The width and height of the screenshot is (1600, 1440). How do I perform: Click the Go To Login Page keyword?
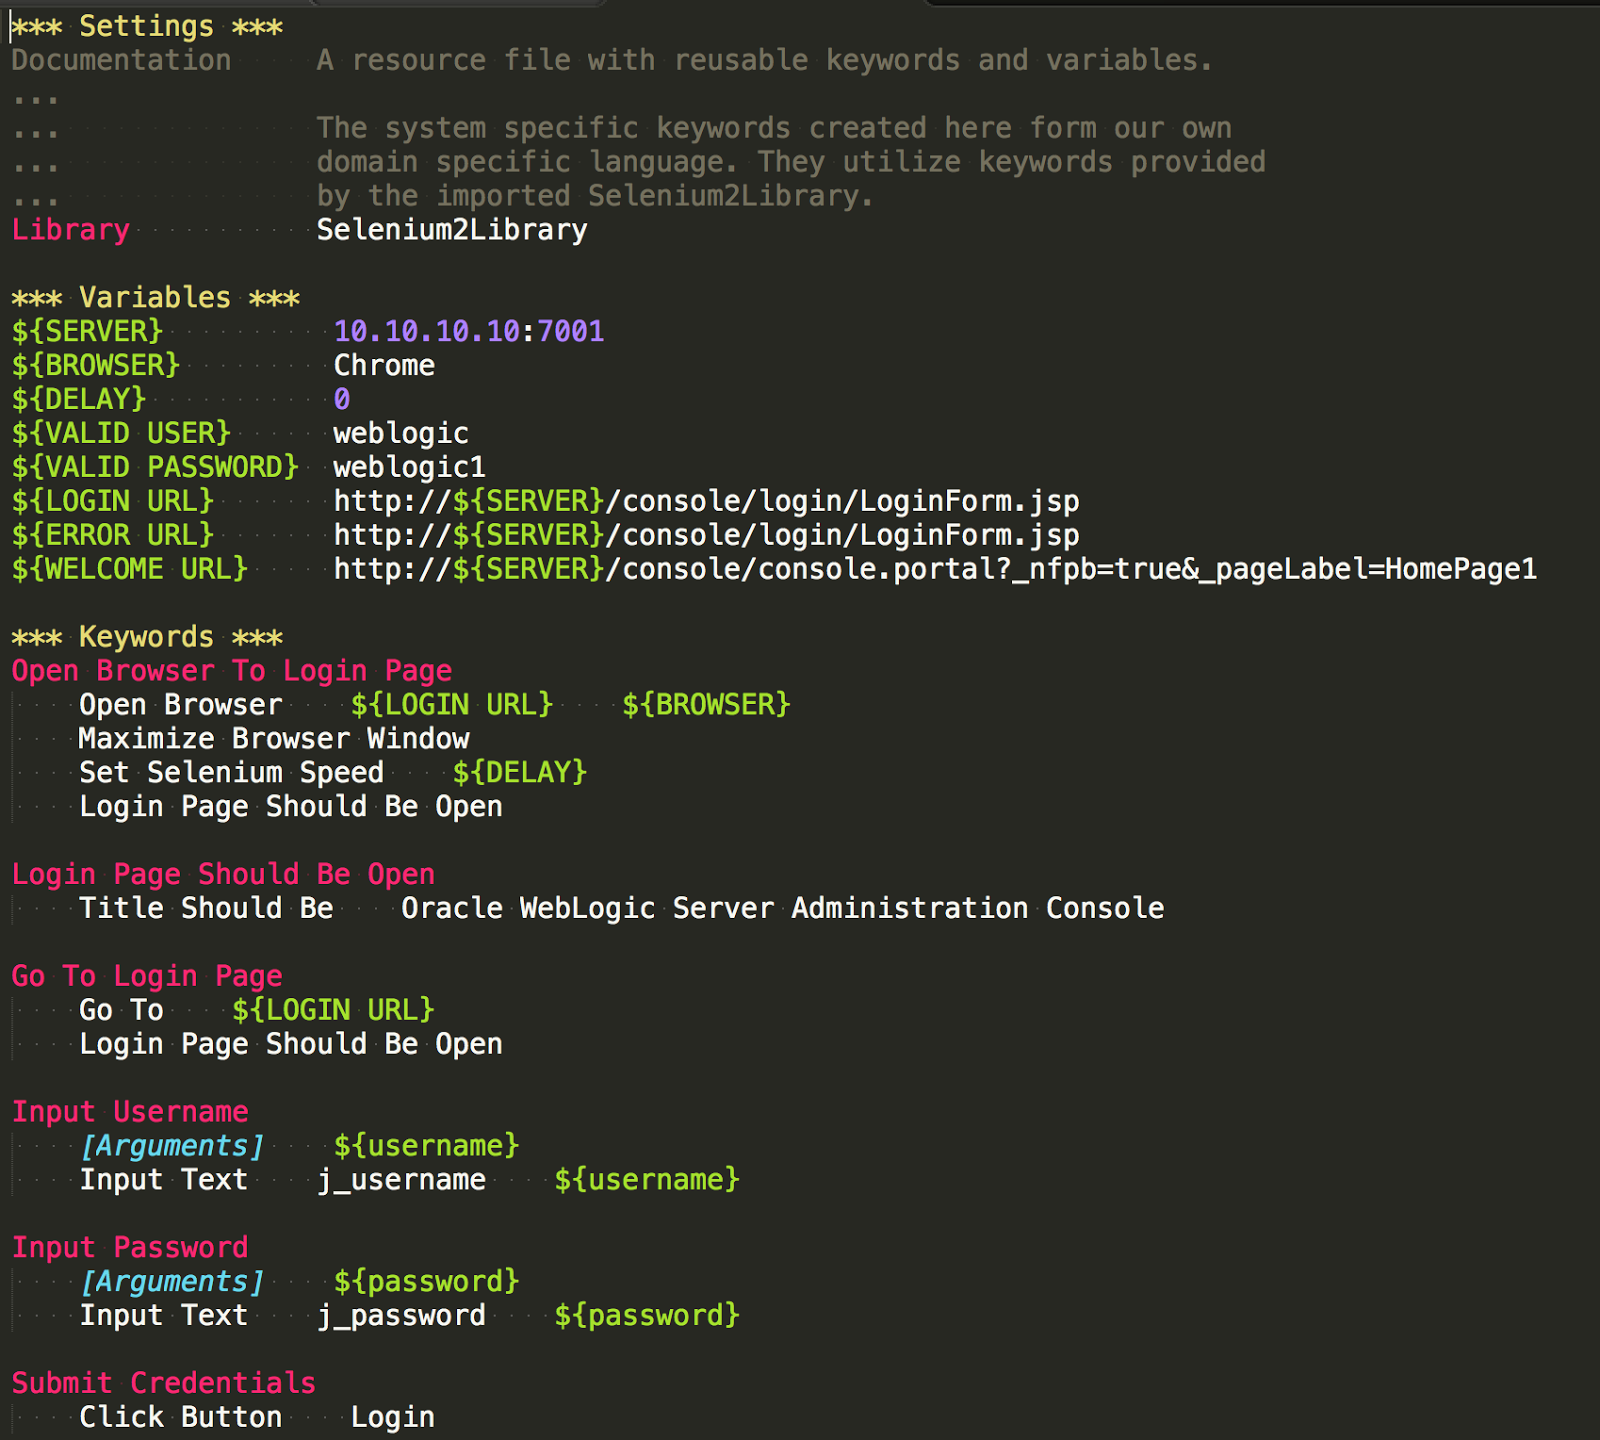tap(147, 976)
